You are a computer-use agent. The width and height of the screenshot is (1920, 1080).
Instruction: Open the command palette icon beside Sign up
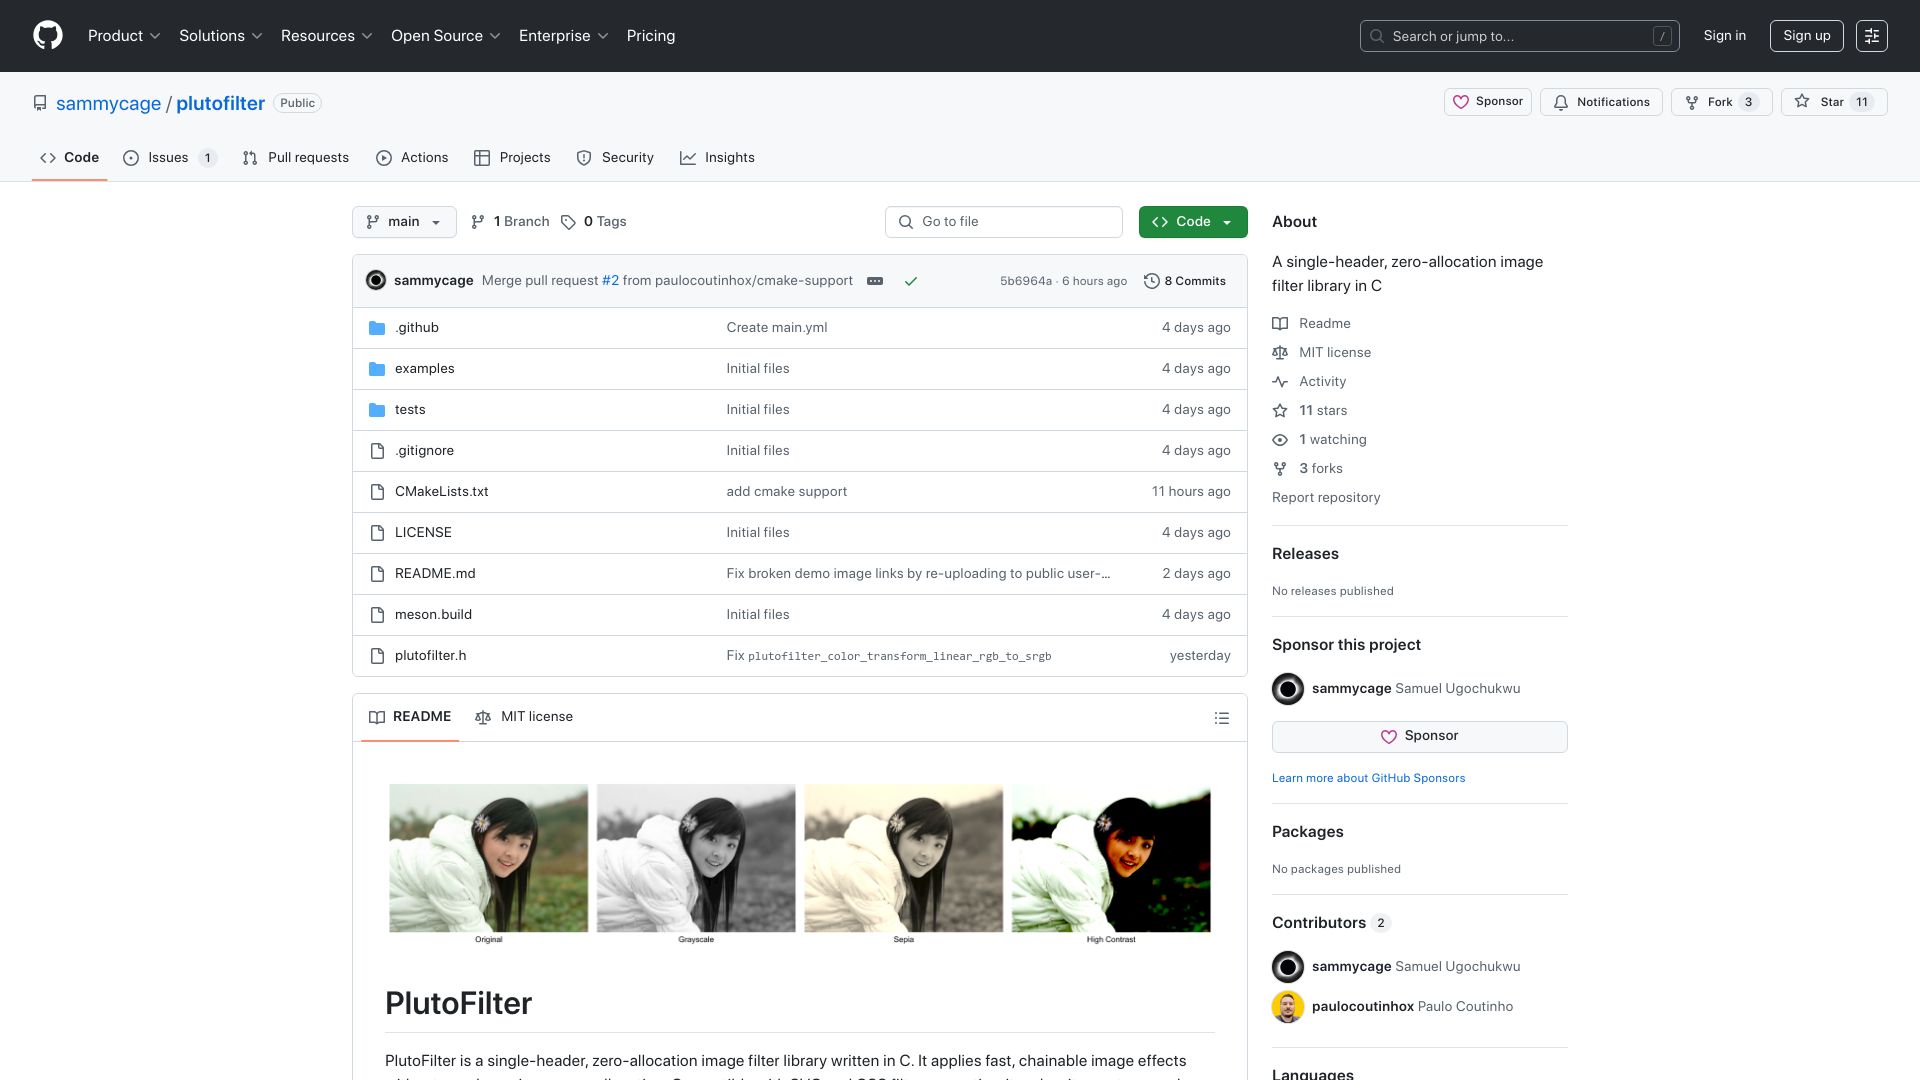(x=1871, y=36)
